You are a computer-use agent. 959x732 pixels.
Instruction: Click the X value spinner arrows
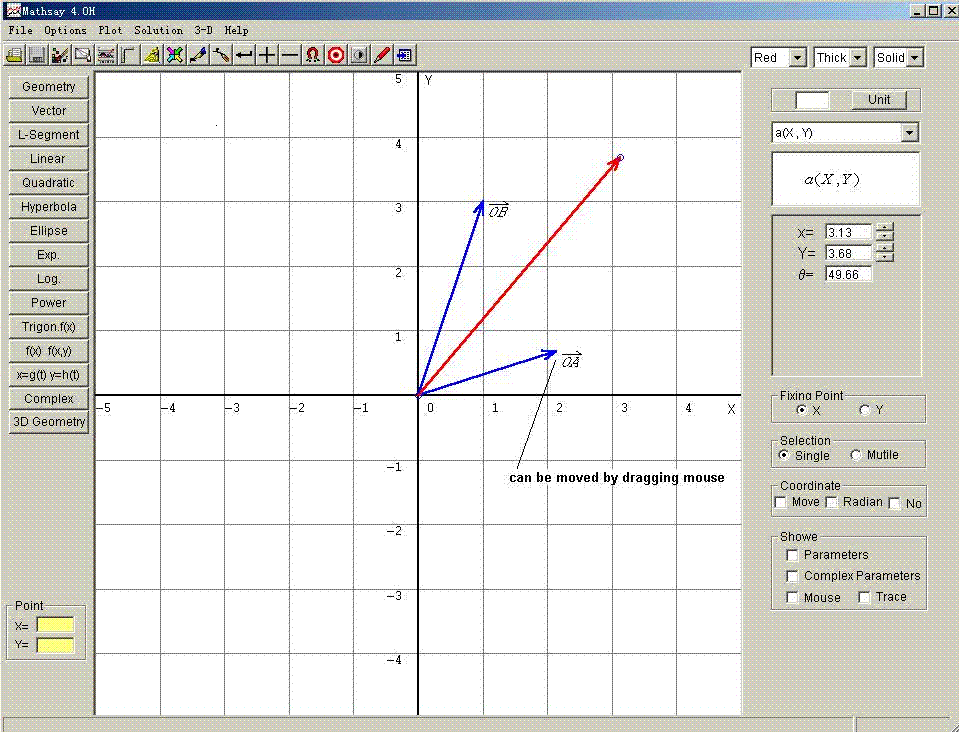point(884,232)
